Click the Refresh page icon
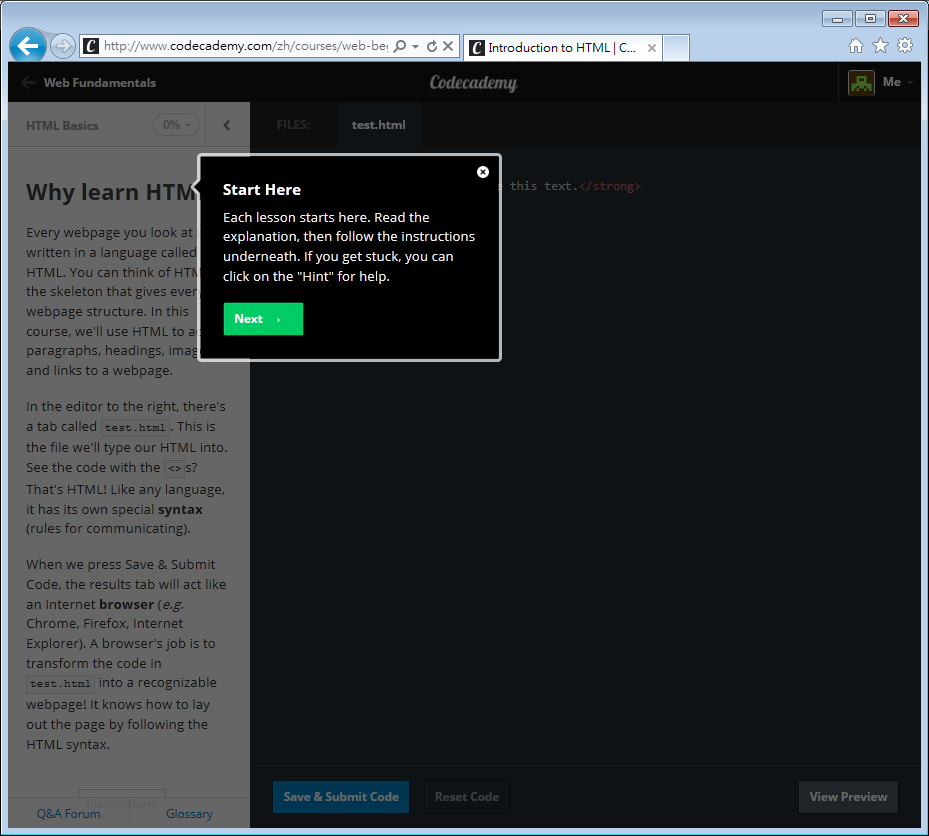Viewport: 929px width, 836px height. click(x=432, y=46)
